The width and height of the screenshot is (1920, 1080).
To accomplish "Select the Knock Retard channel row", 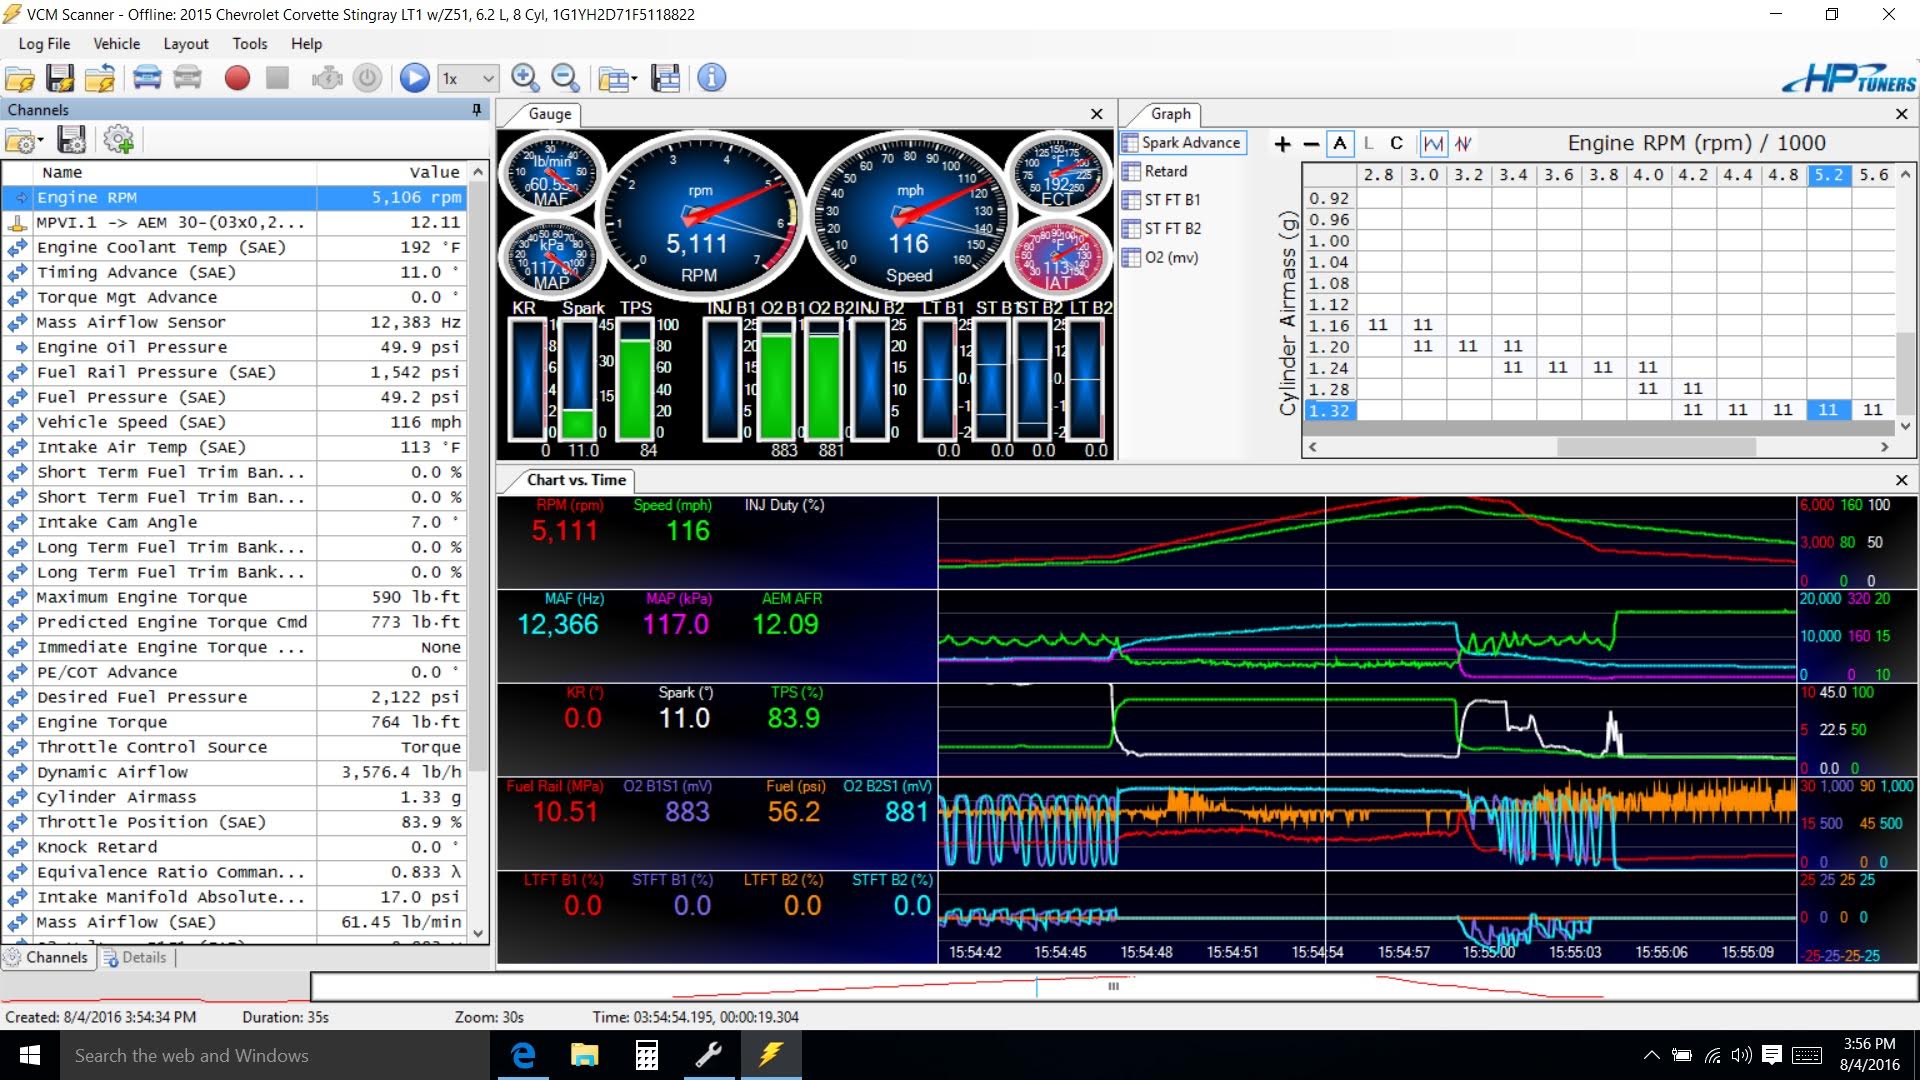I will click(235, 847).
